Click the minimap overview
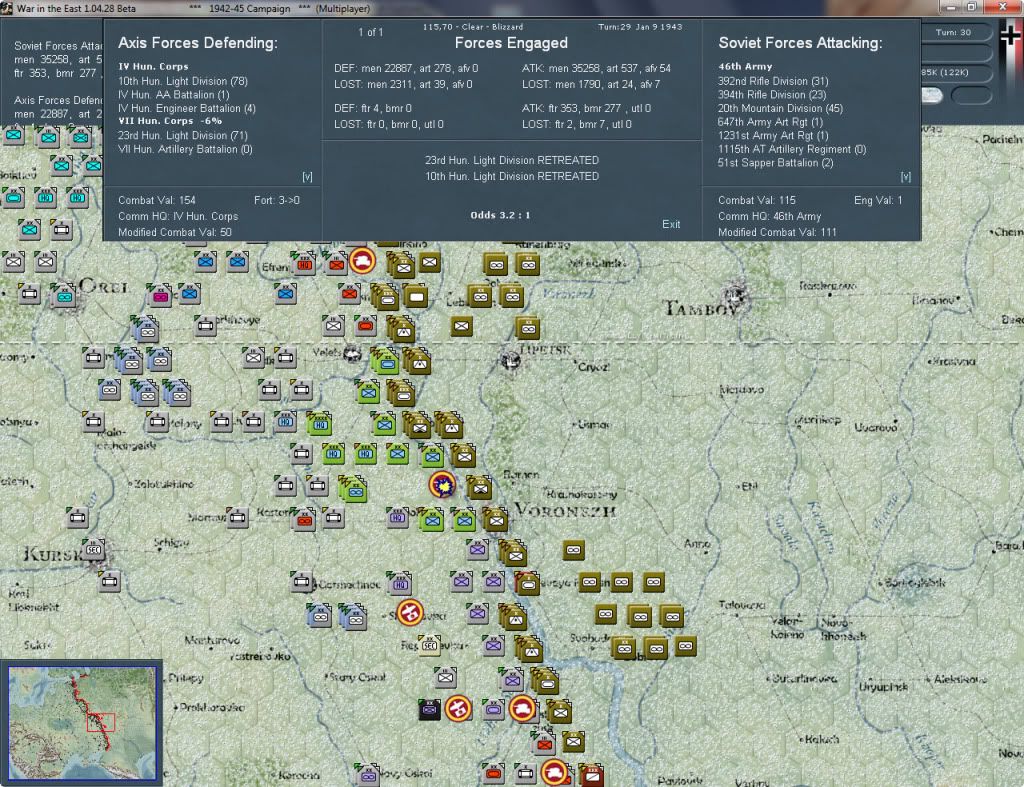Screen dimensions: 1024x787 coord(82,723)
